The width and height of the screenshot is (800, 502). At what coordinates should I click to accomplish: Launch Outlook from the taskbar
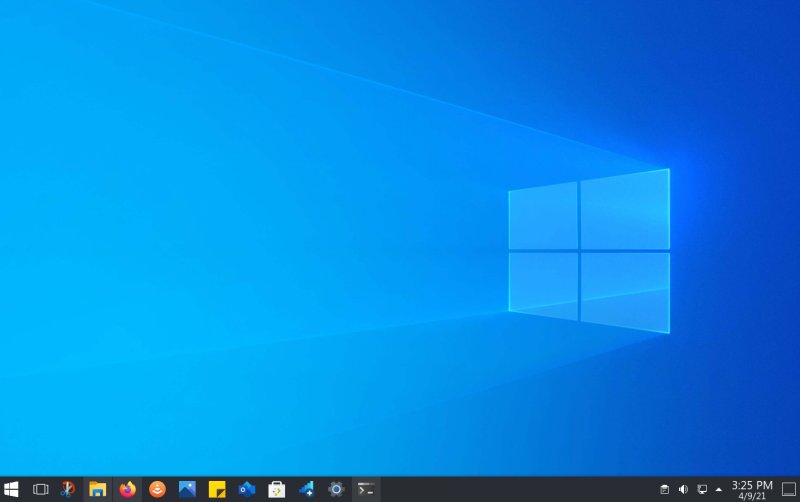pos(247,489)
